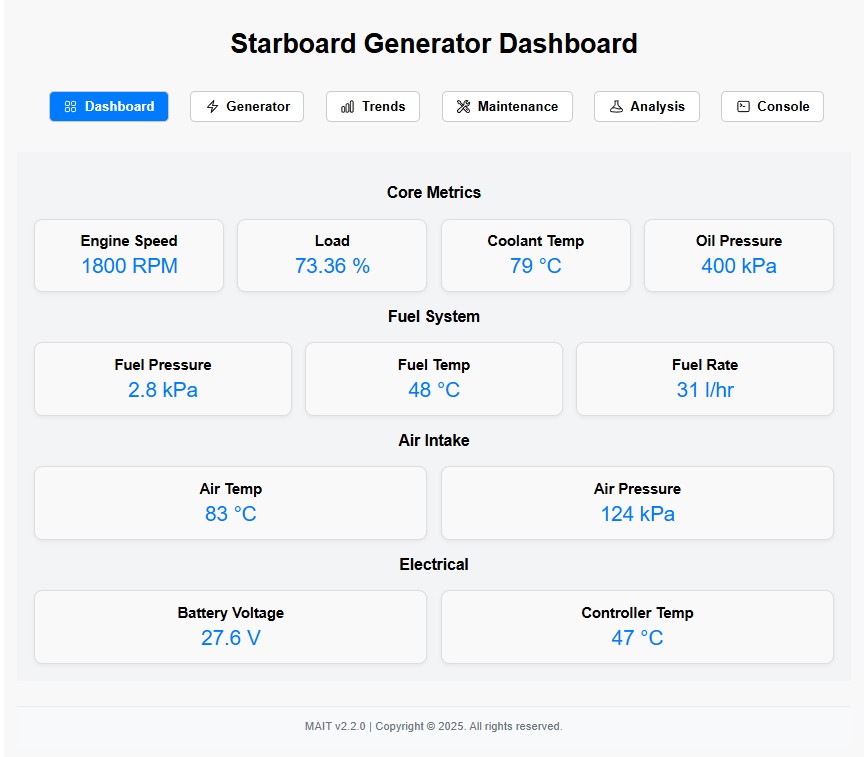Select the Oil Pressure metric card
Viewport: 867px width, 757px height.
point(738,255)
